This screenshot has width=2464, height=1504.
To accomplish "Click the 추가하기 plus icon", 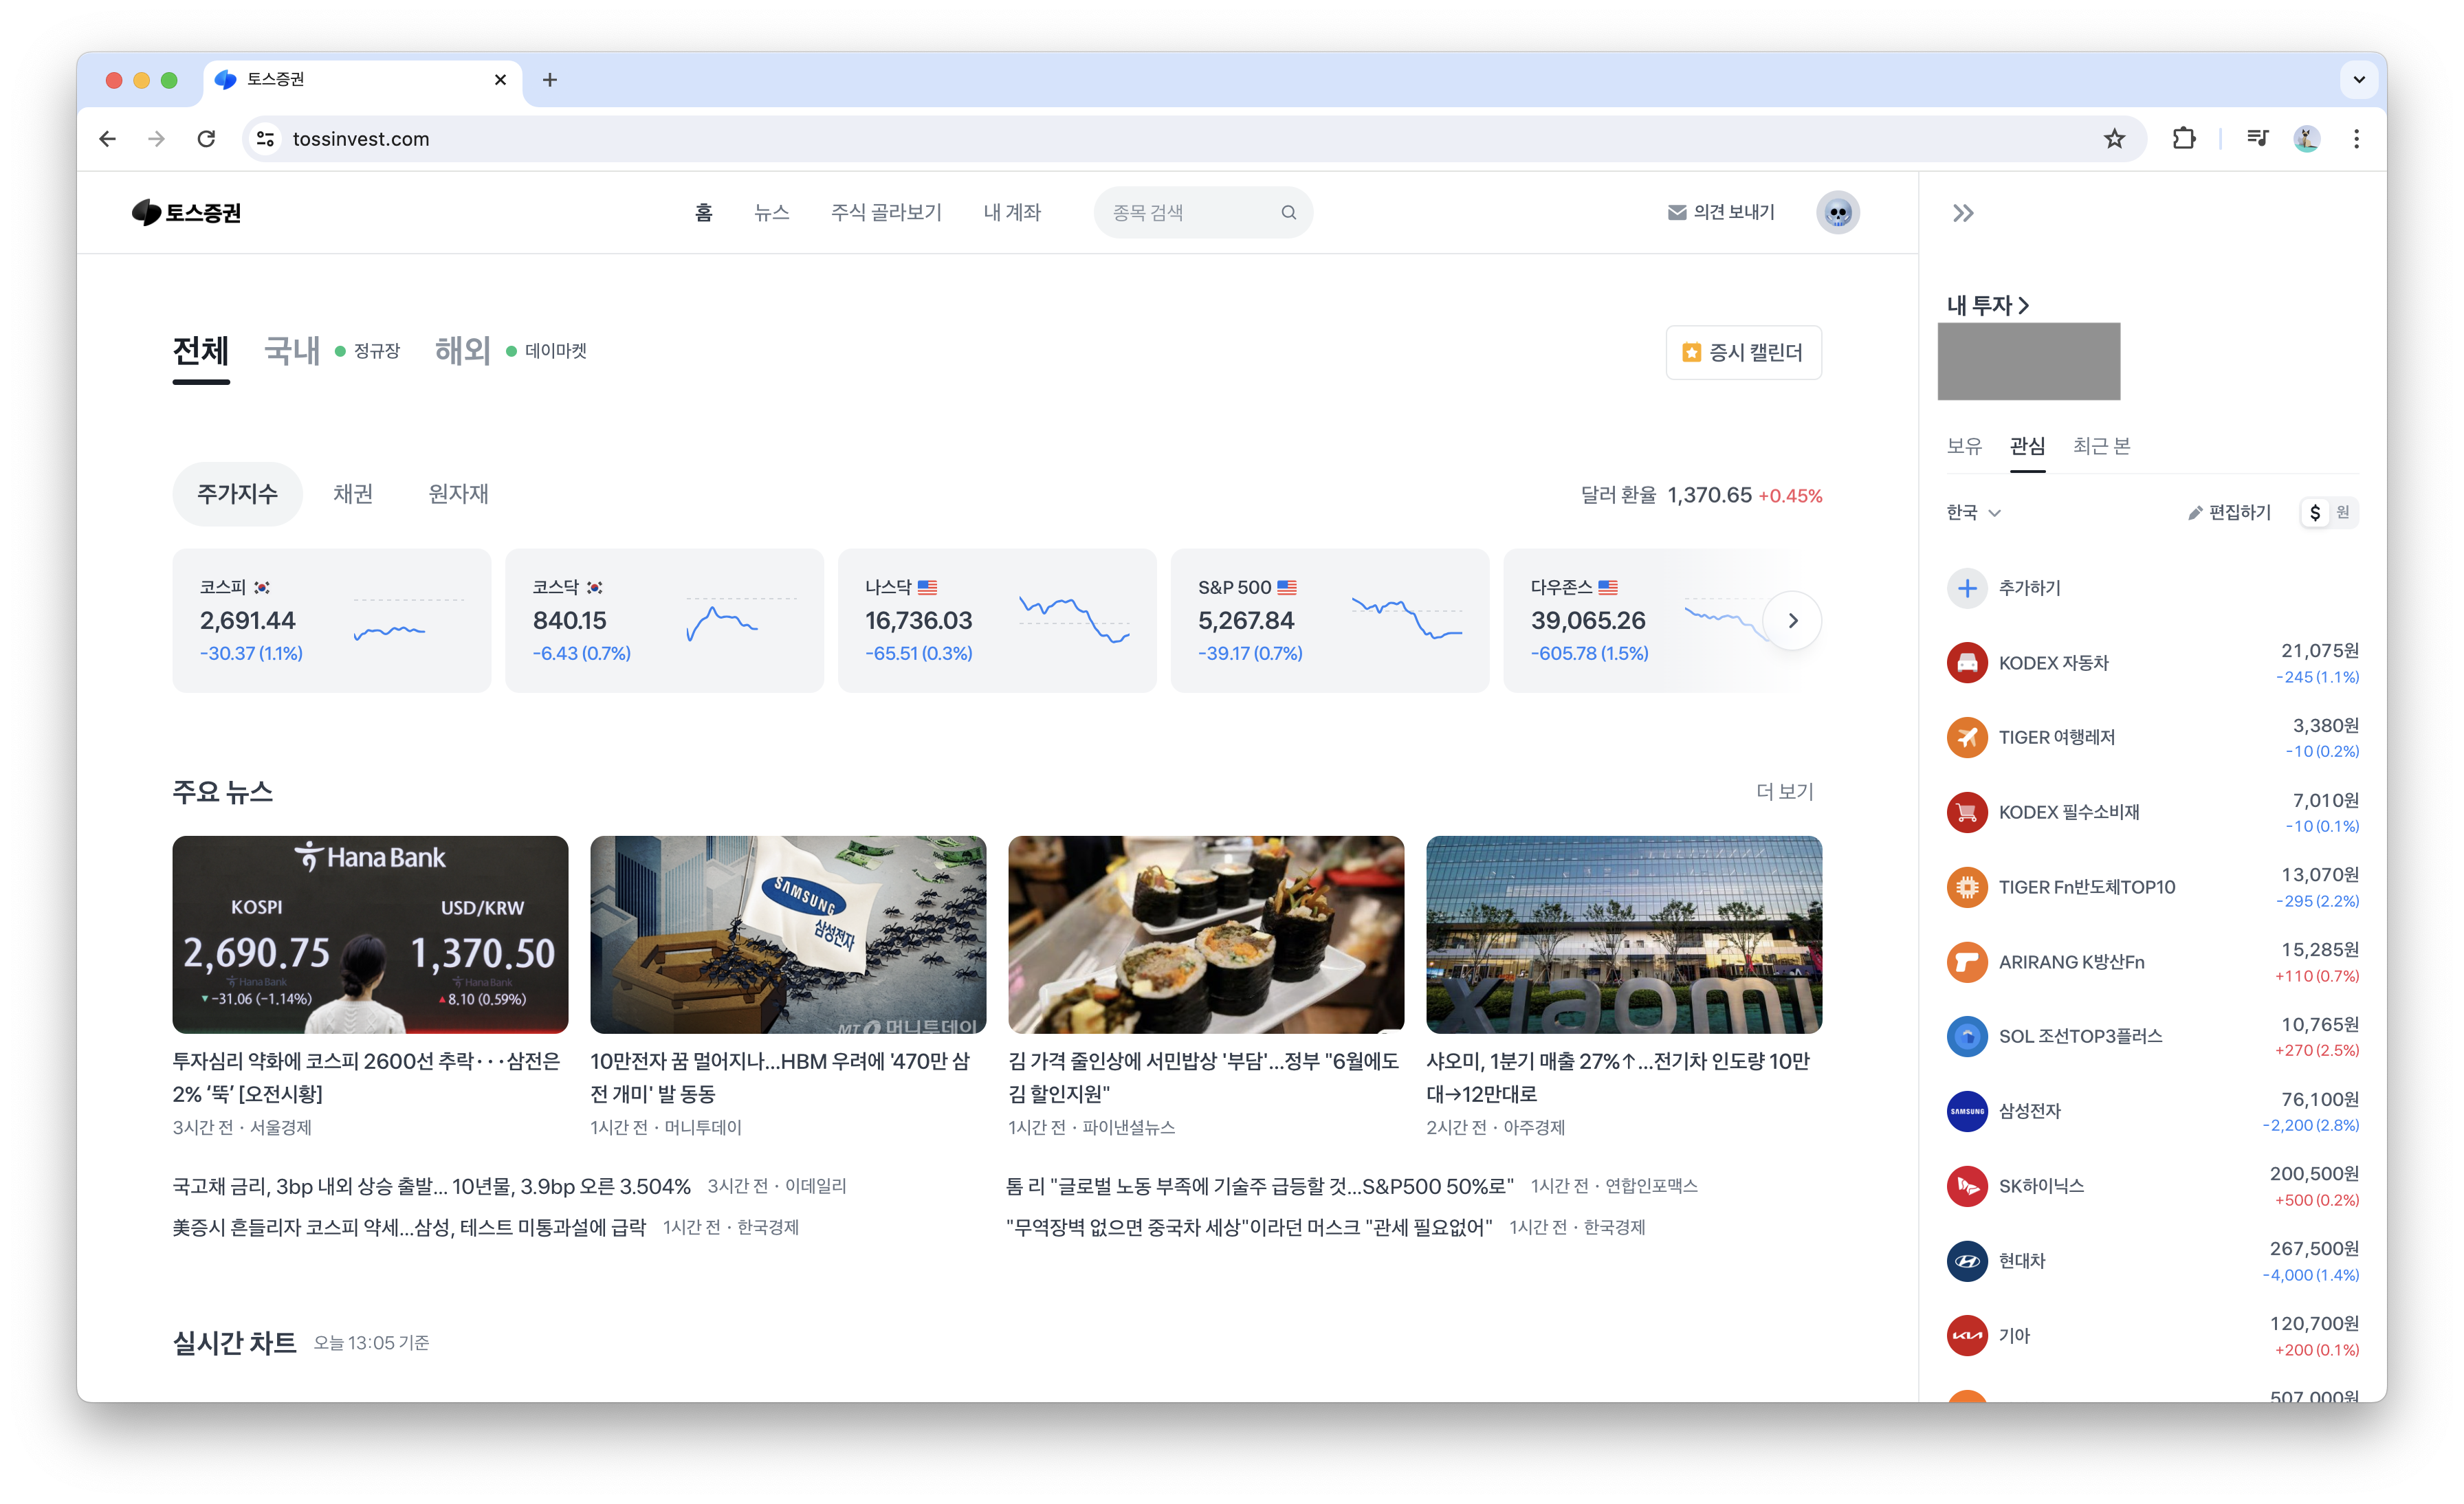I will pos(1966,588).
